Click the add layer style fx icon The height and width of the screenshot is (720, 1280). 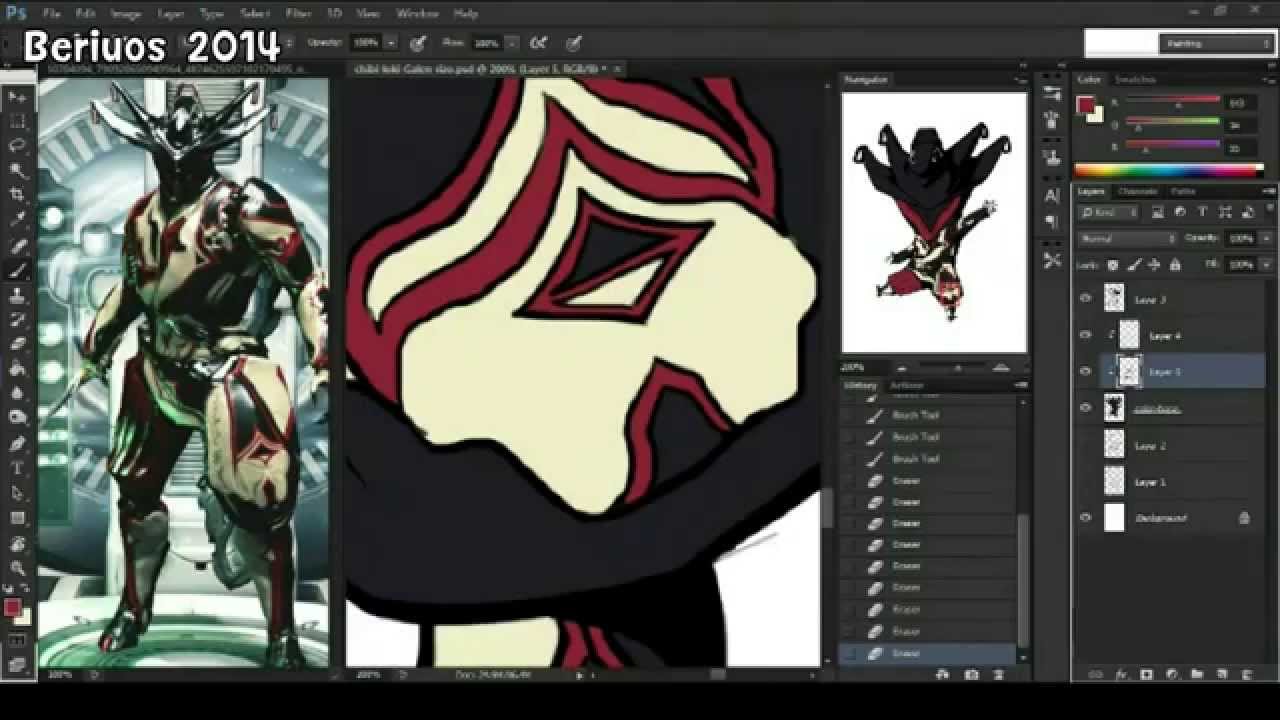coord(1121,675)
